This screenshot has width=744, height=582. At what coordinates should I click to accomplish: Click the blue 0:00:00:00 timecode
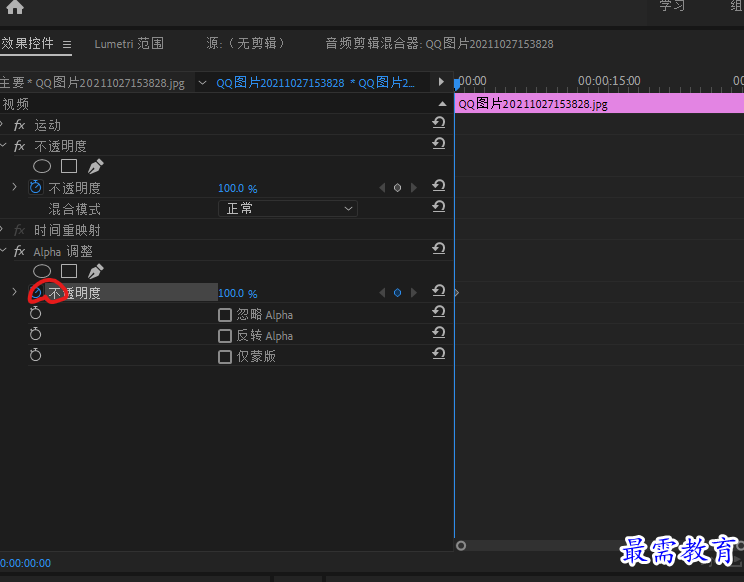coord(26,563)
